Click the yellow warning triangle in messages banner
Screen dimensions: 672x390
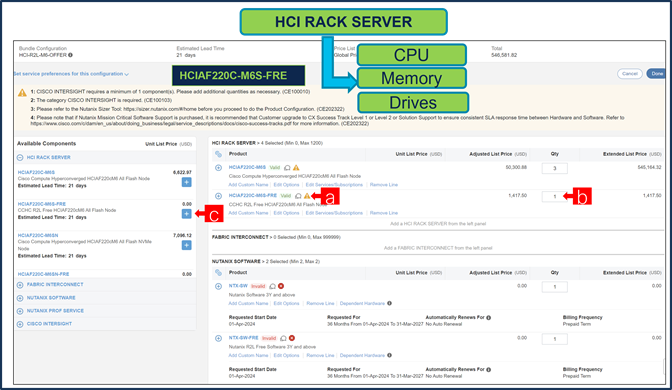[x=22, y=93]
